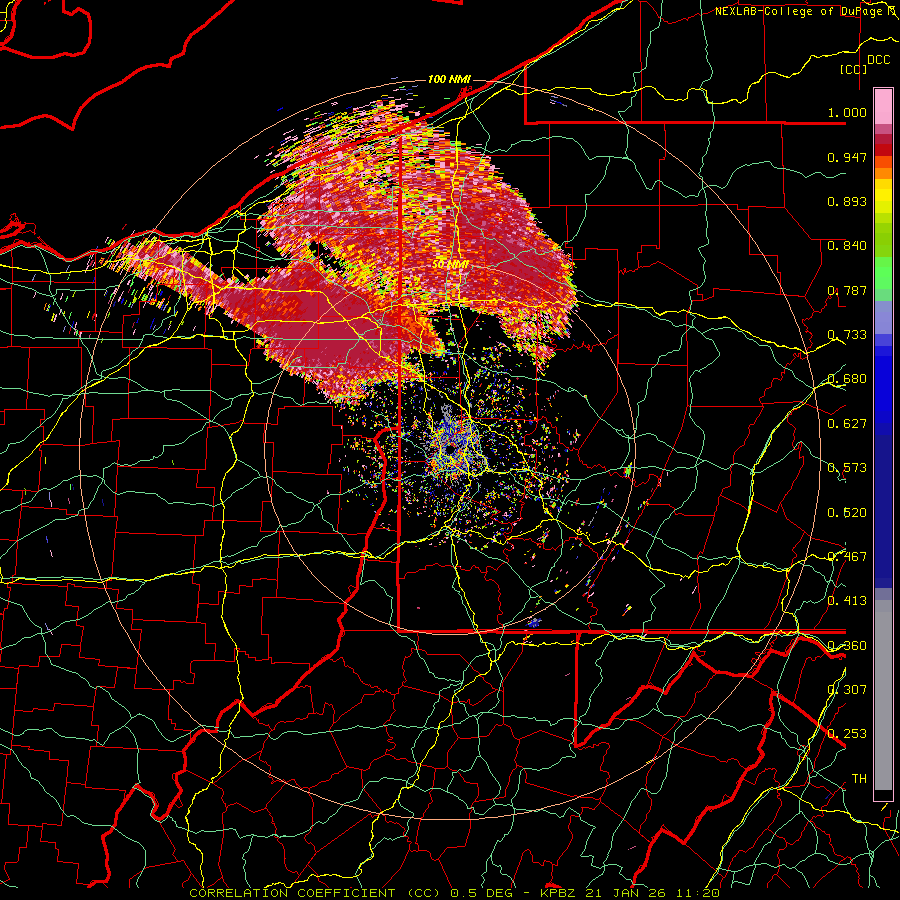Select the 0.947 scale value
The image size is (900, 900).
pyautogui.click(x=847, y=157)
